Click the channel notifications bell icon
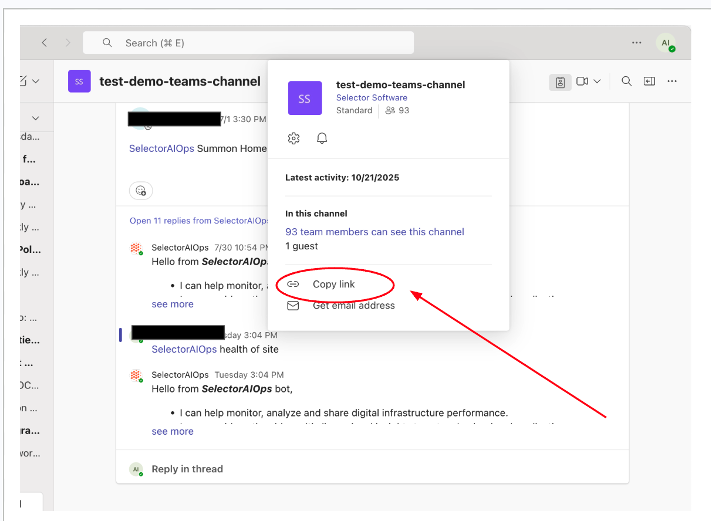Image resolution: width=711 pixels, height=521 pixels. point(322,138)
